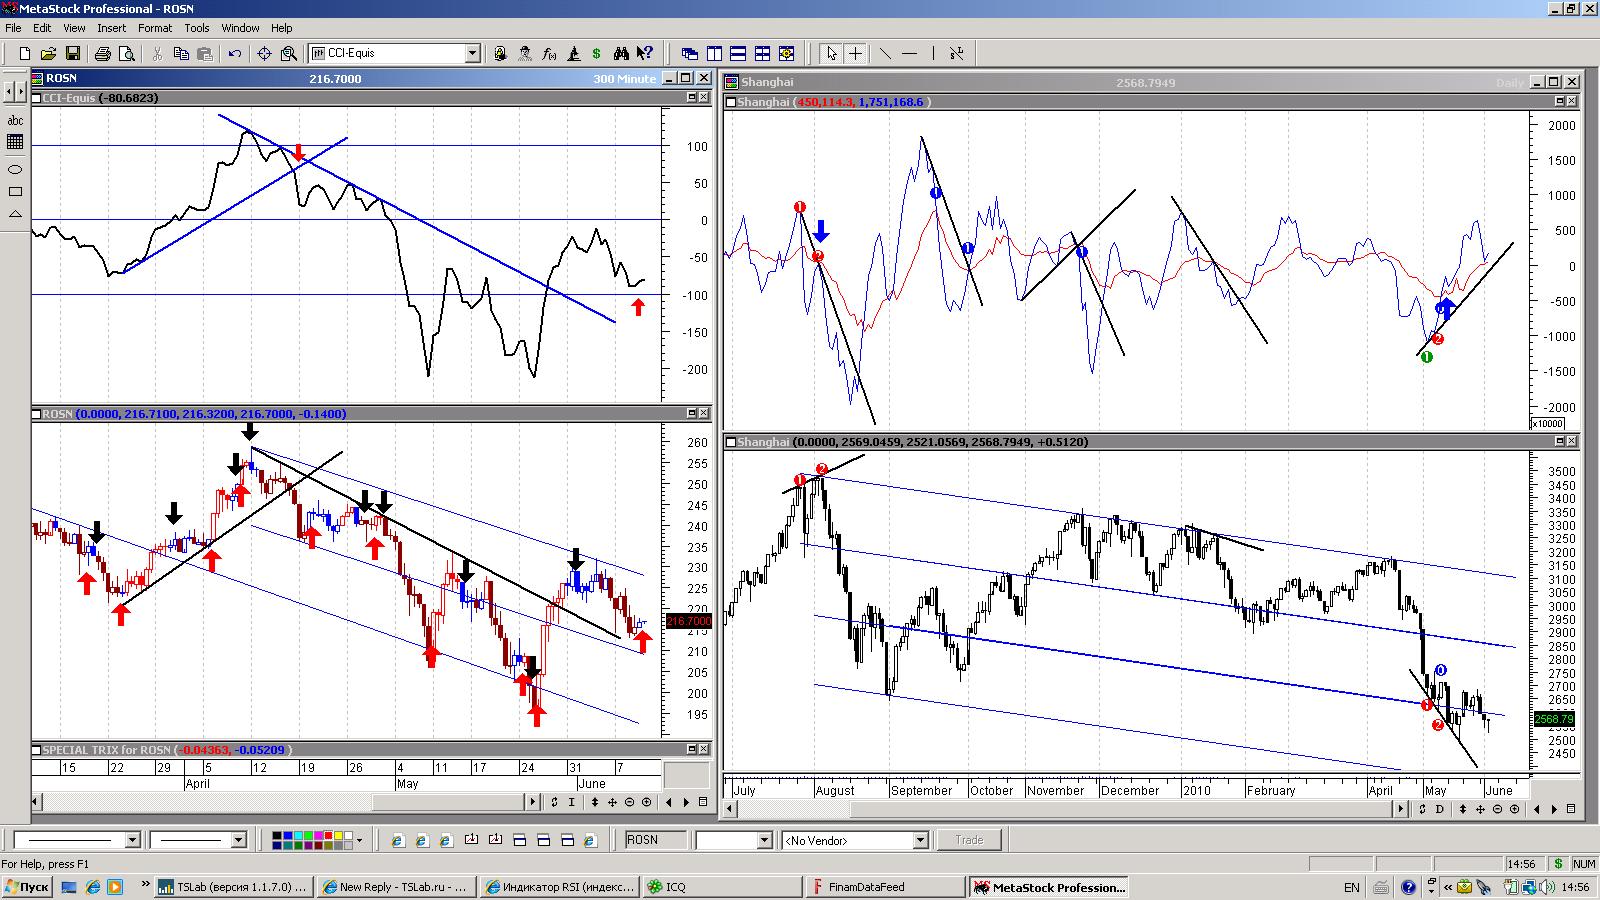Open the No Vendor dropdown list

click(920, 841)
